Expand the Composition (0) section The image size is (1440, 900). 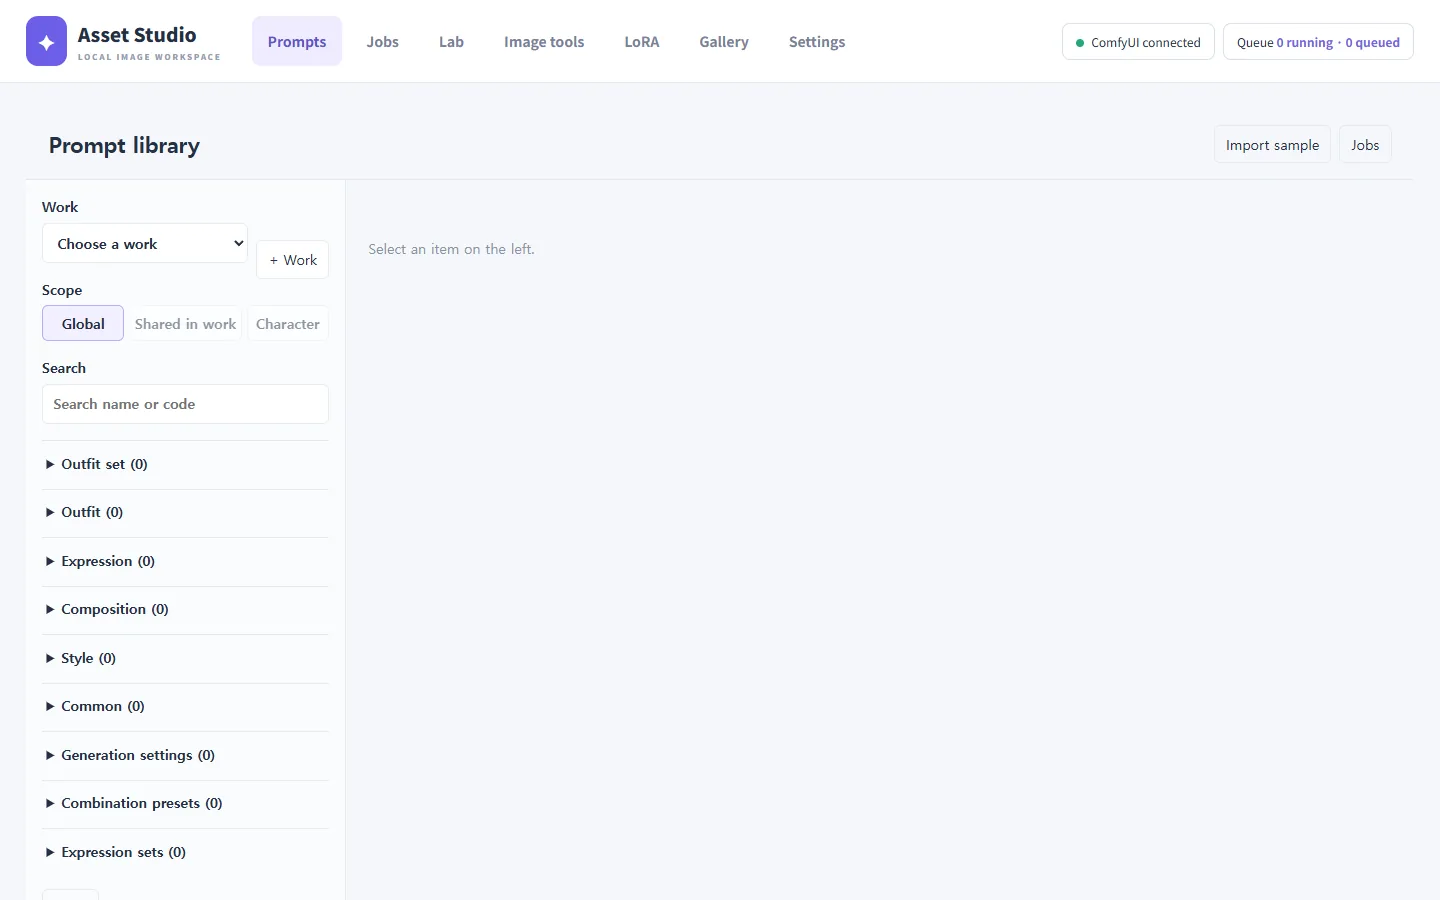tap(185, 609)
